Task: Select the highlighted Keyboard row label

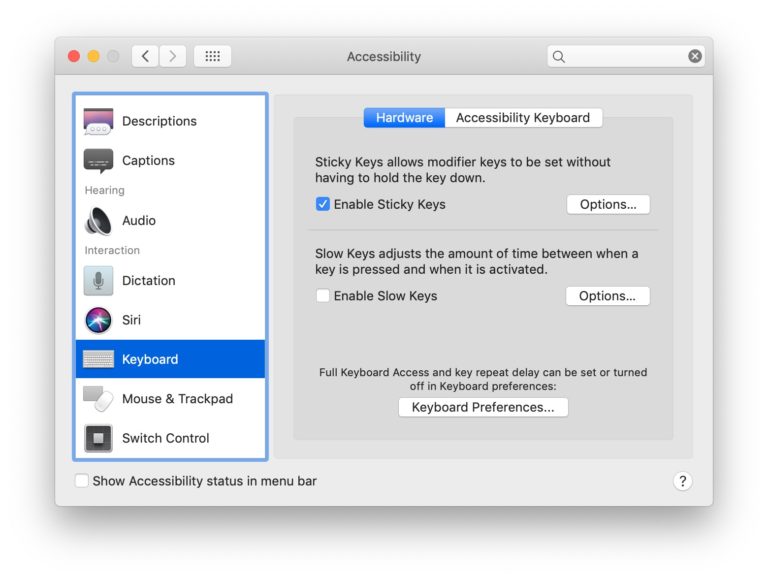Action: tap(150, 359)
